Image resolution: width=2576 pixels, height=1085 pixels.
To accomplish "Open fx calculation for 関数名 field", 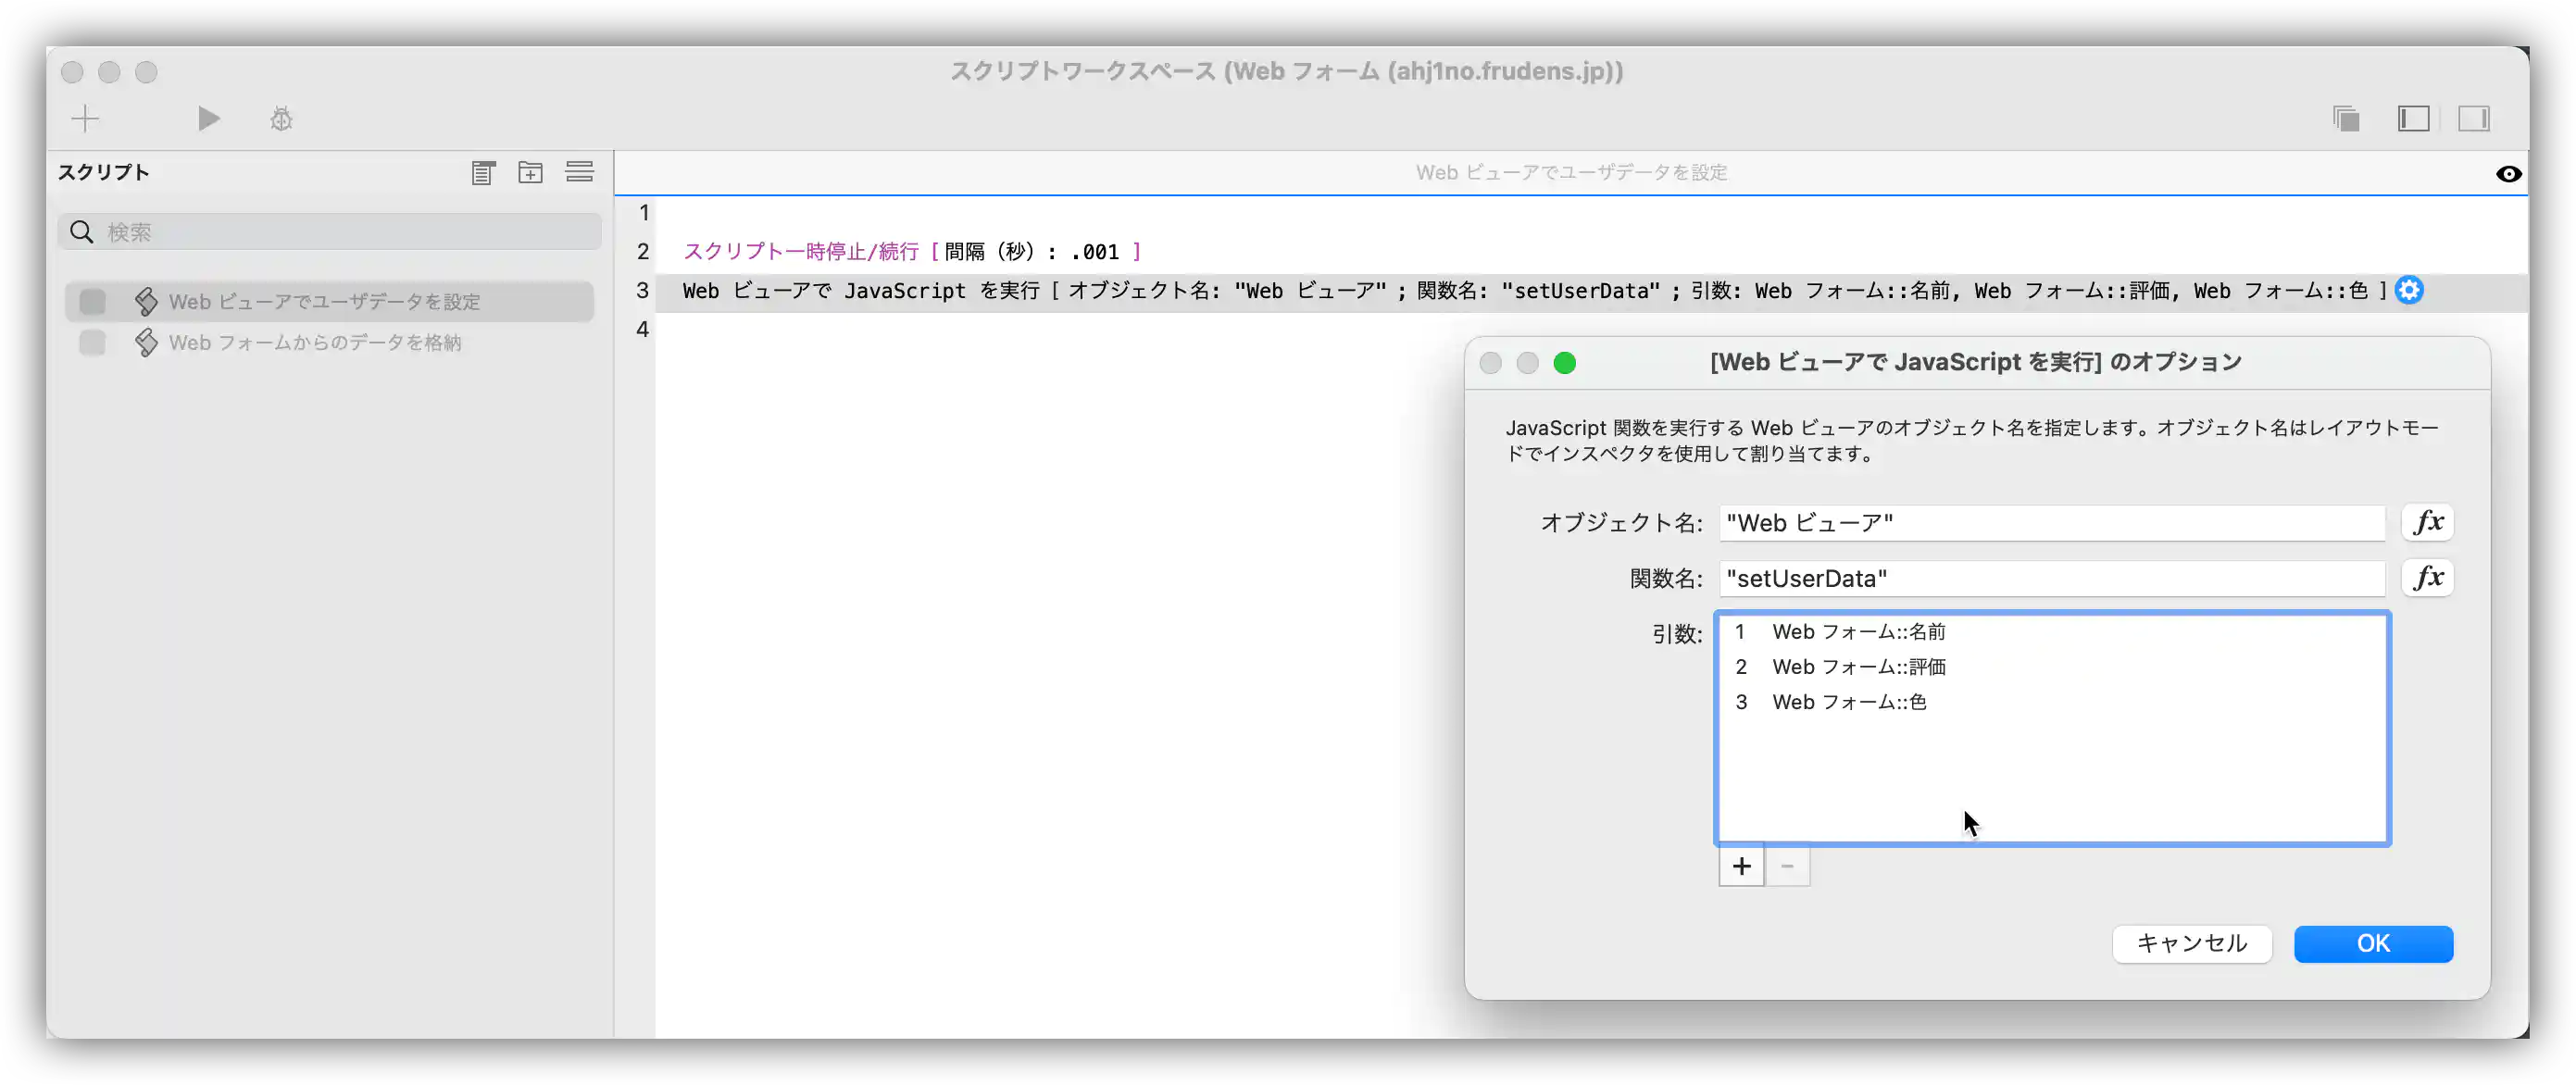I will tap(2427, 578).
